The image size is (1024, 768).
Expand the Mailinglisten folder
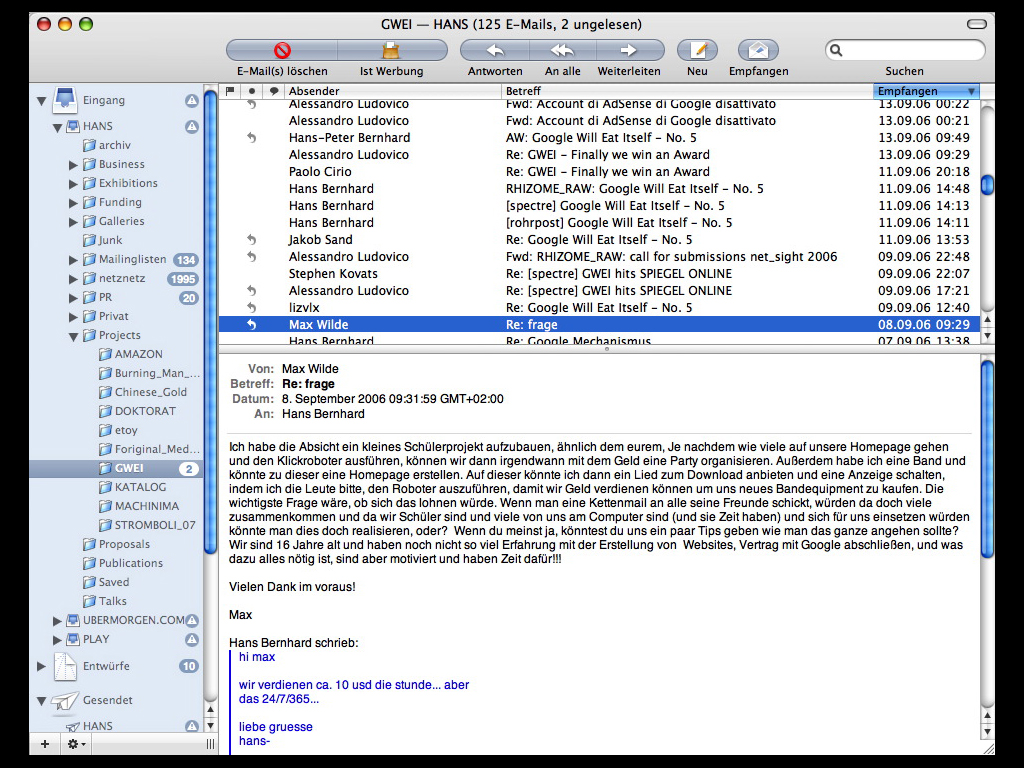click(74, 260)
